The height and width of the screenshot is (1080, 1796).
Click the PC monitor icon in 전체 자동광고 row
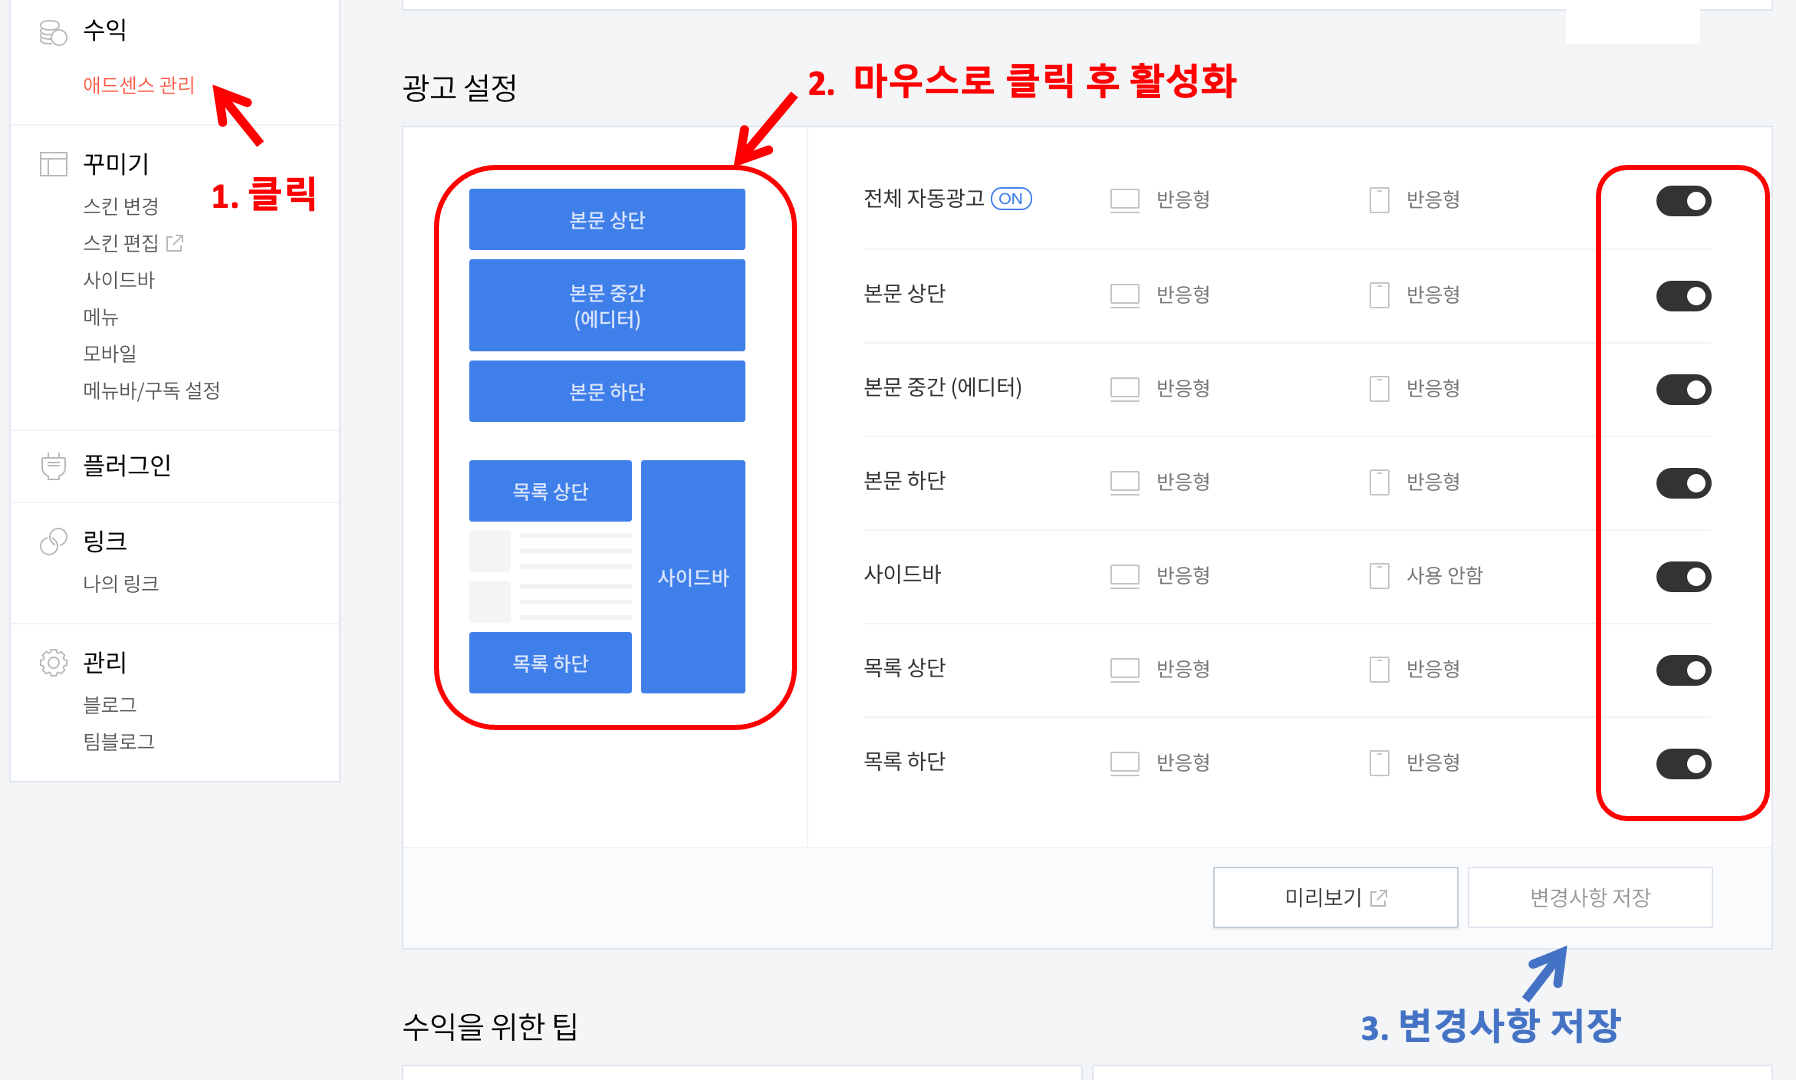pos(1125,200)
